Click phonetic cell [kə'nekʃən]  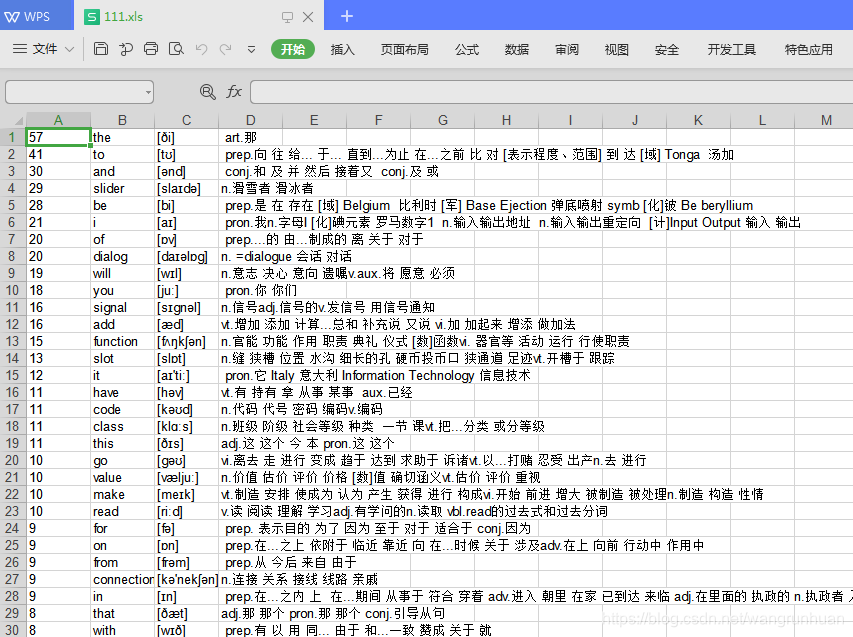[x=187, y=579]
